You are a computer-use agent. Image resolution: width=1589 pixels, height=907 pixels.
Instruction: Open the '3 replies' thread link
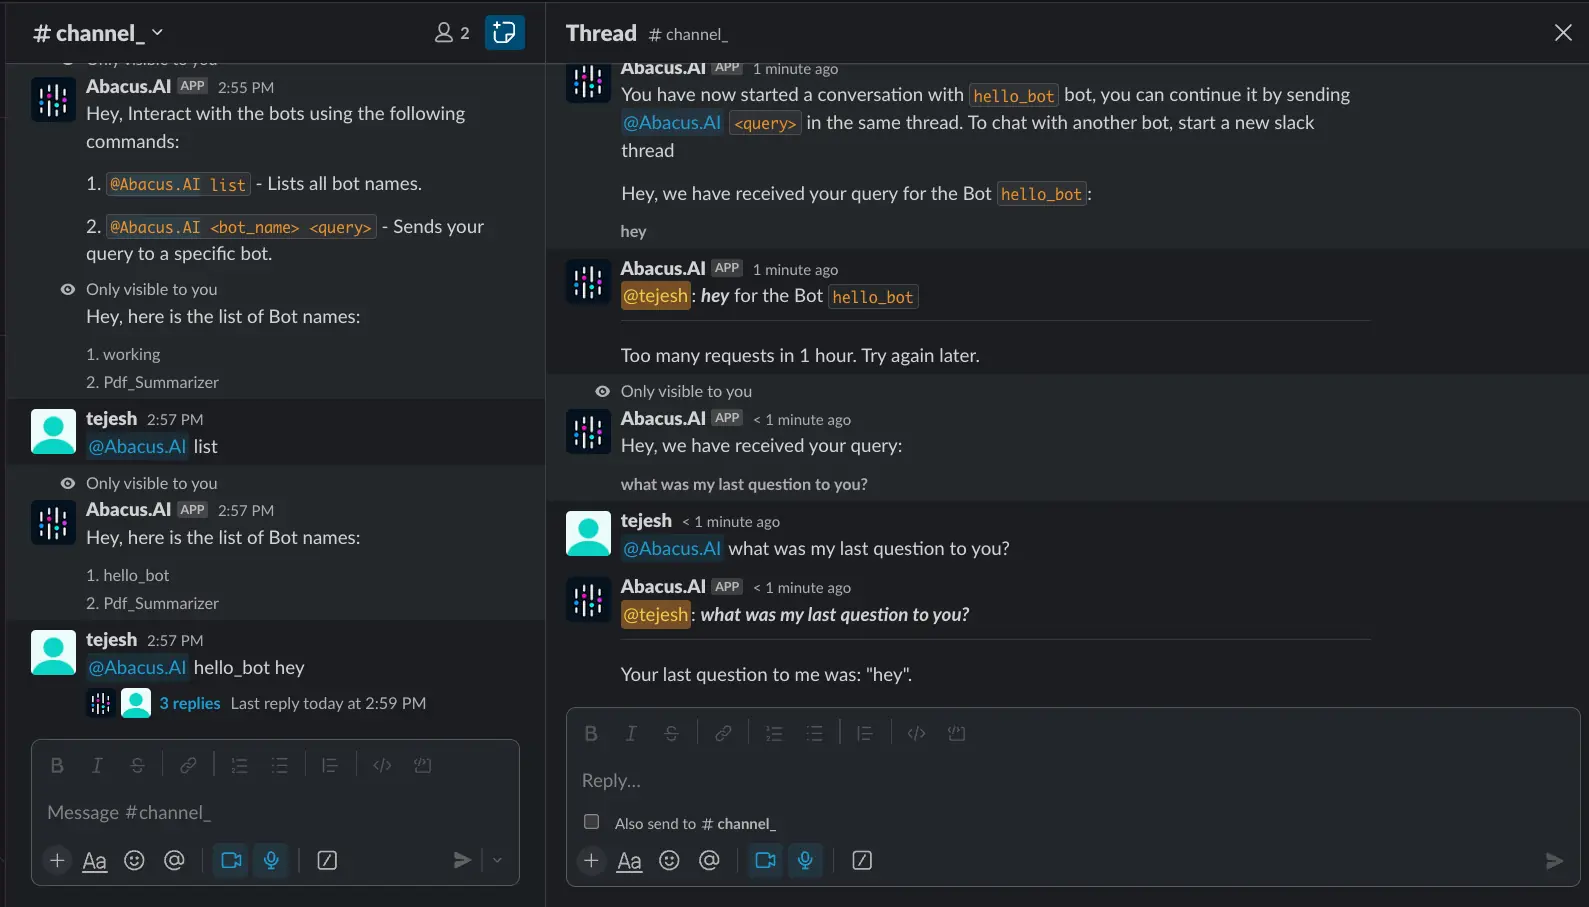190,703
